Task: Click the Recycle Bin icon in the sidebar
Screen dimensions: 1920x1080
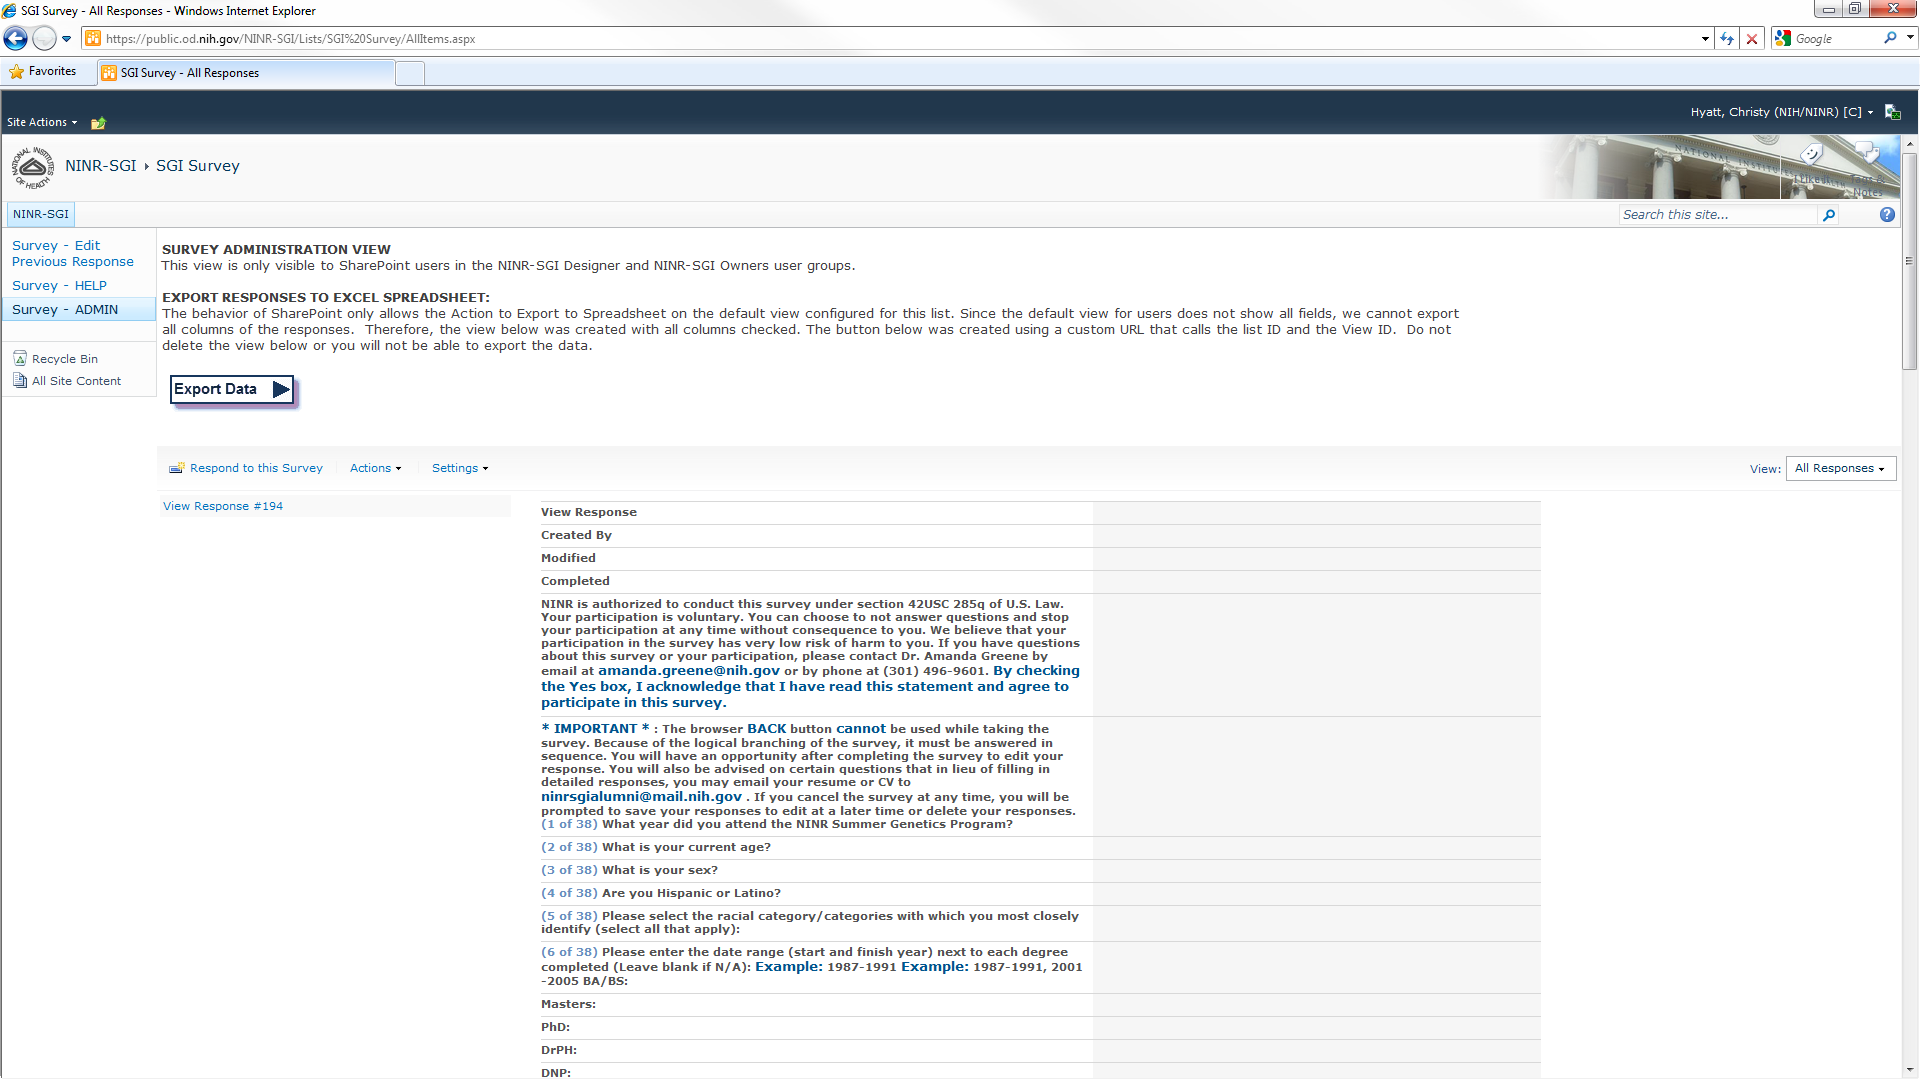Action: pyautogui.click(x=20, y=358)
